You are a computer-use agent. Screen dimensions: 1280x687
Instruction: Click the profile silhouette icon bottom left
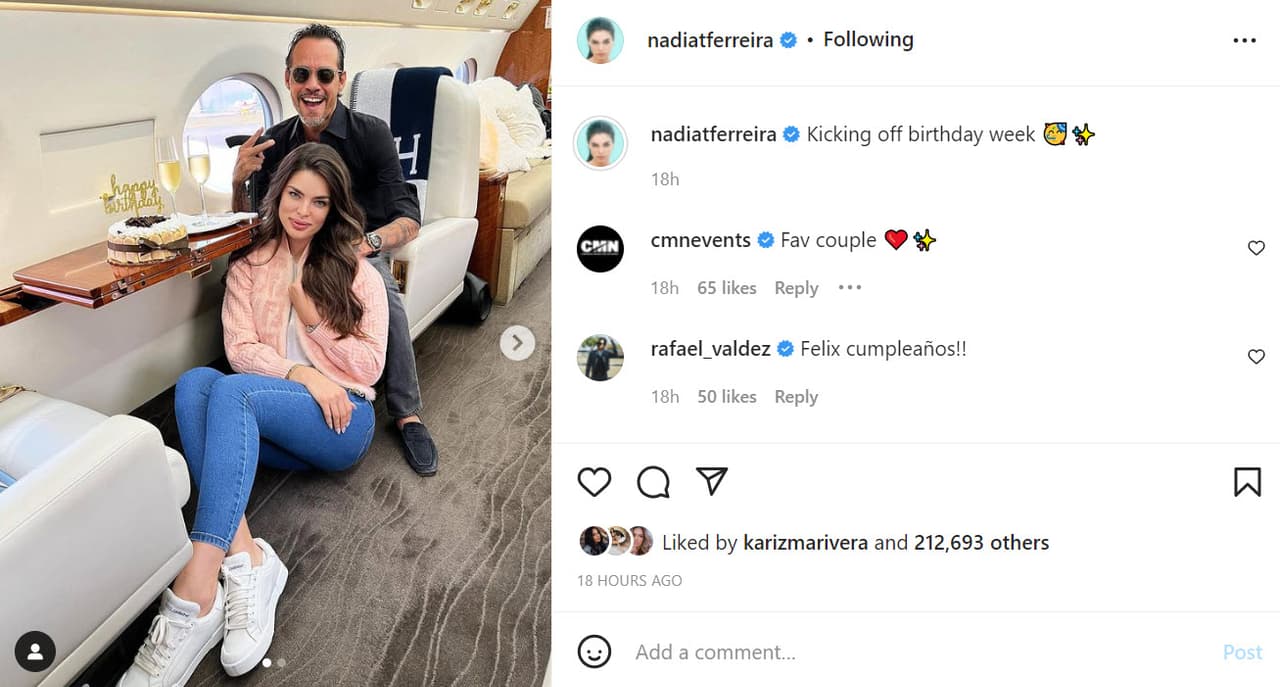click(x=35, y=651)
